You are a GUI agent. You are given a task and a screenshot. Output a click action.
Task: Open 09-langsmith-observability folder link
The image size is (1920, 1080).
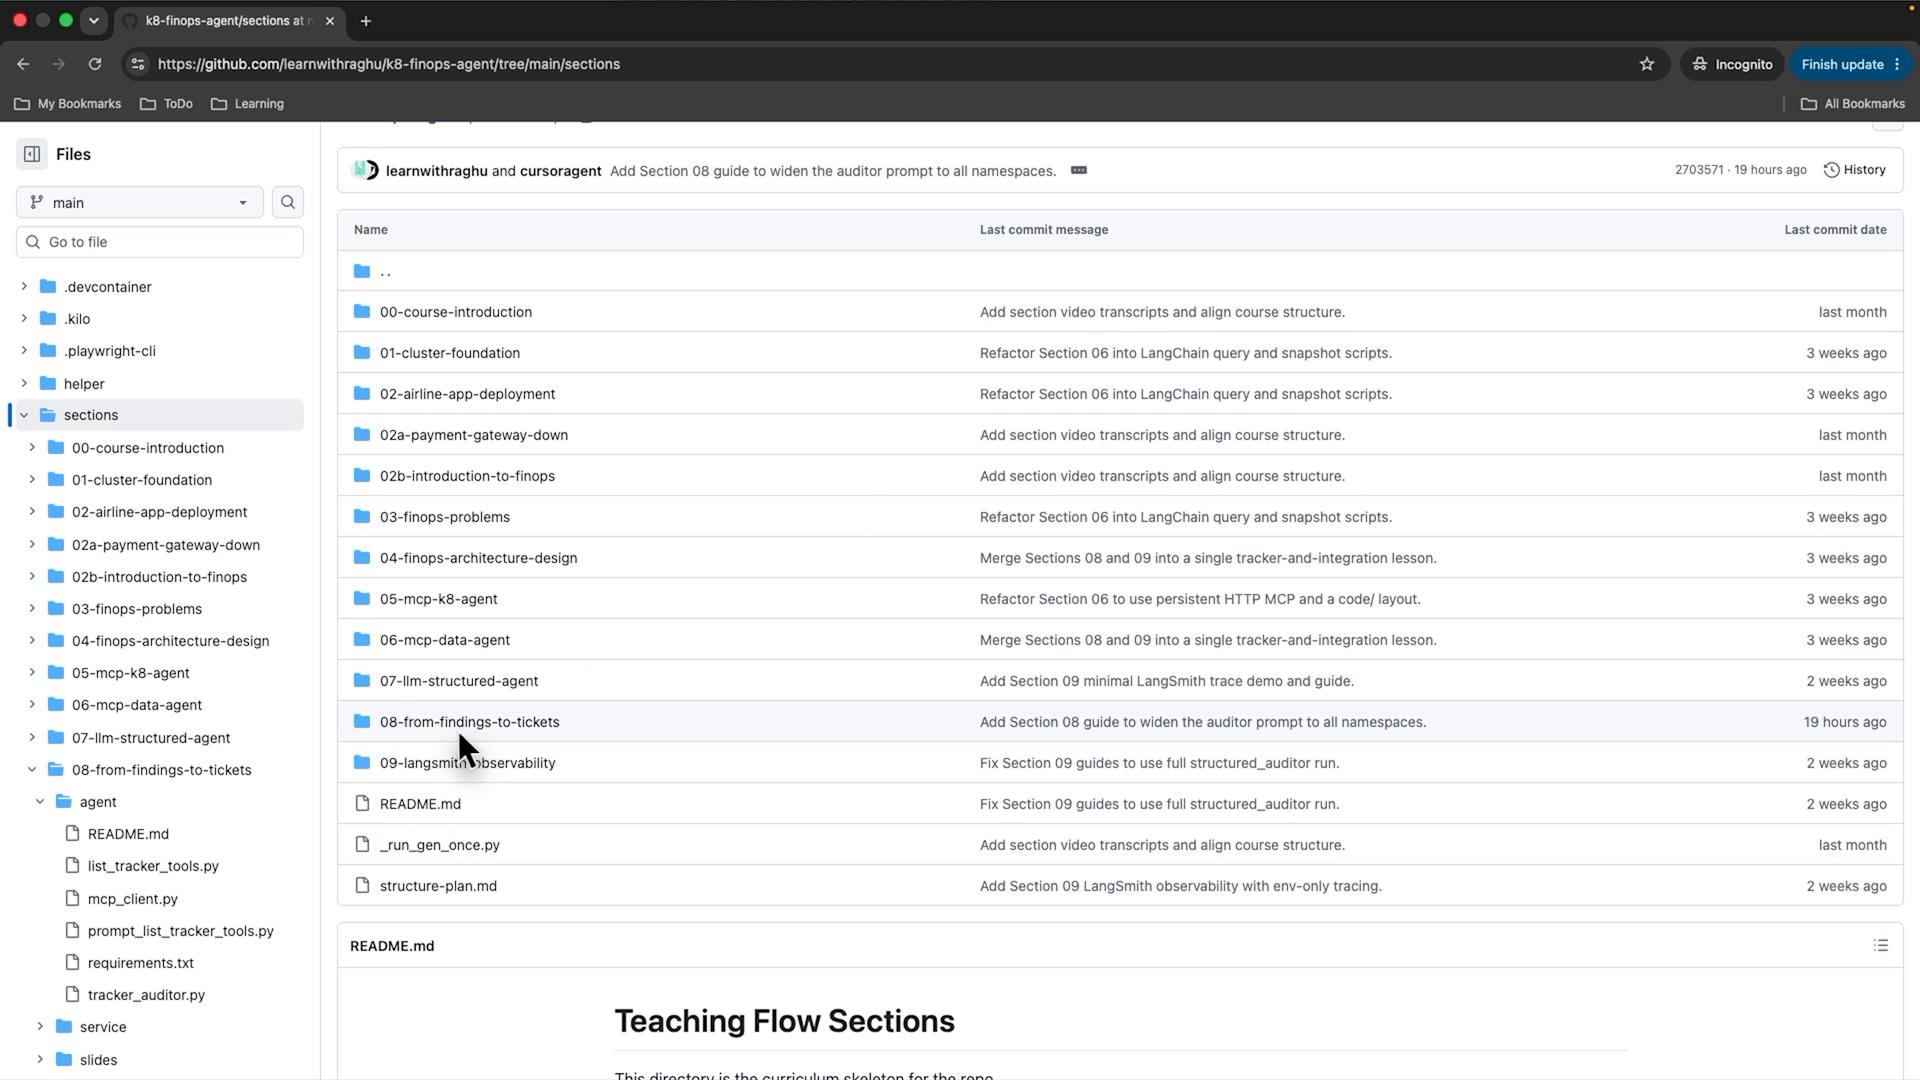tap(467, 763)
